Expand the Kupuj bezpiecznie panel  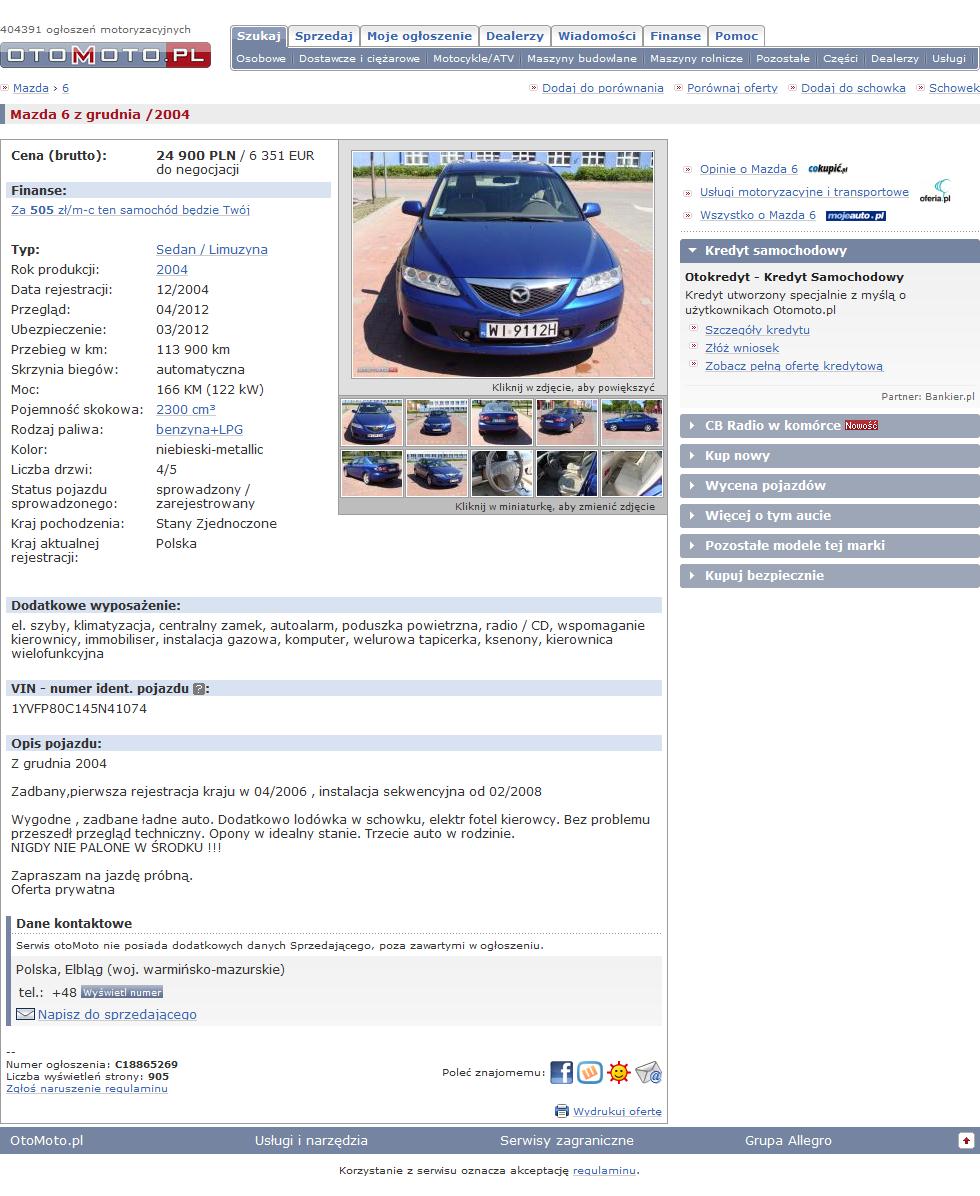(830, 576)
